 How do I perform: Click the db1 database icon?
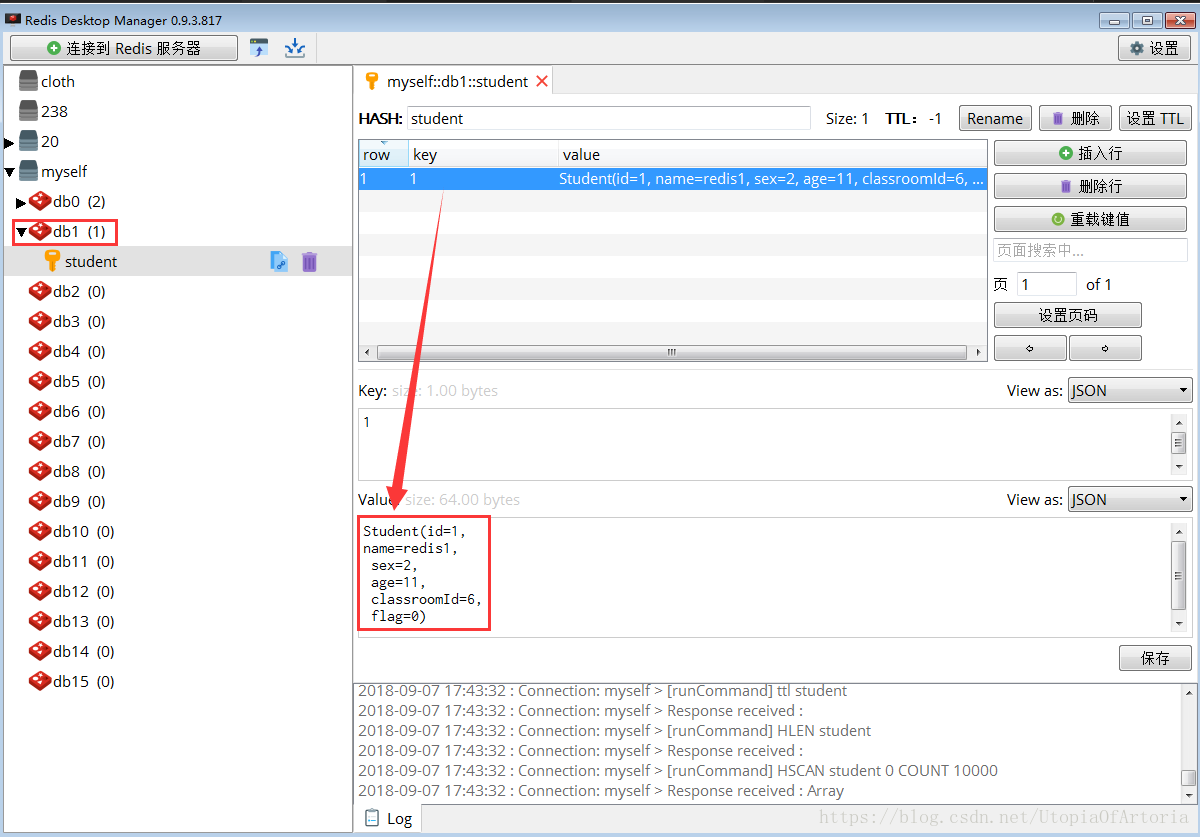40,231
